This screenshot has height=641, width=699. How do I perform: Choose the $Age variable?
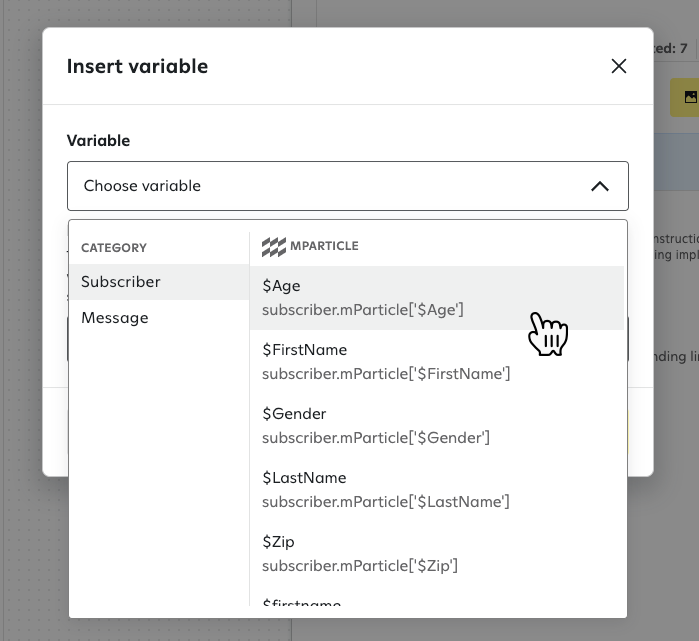tap(437, 298)
